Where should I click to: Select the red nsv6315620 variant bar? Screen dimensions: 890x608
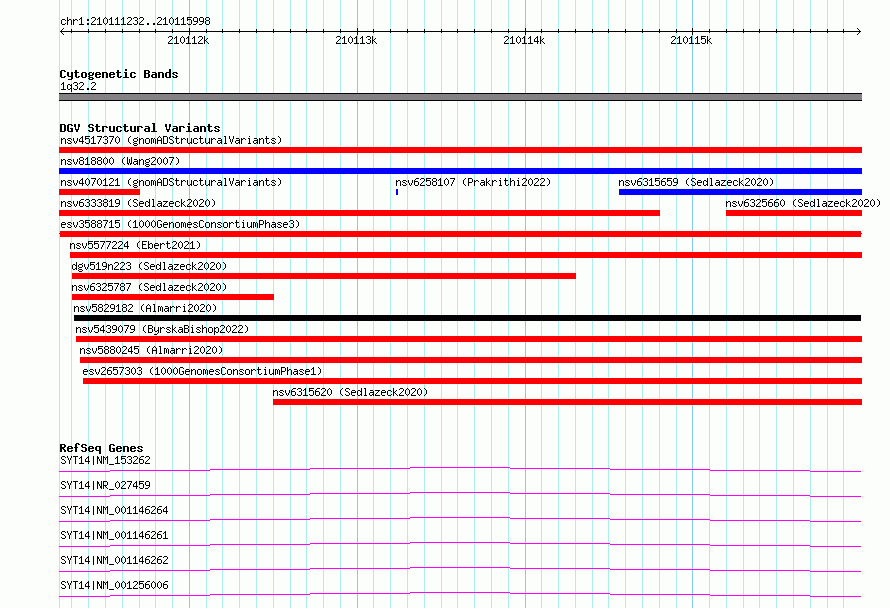coord(568,402)
